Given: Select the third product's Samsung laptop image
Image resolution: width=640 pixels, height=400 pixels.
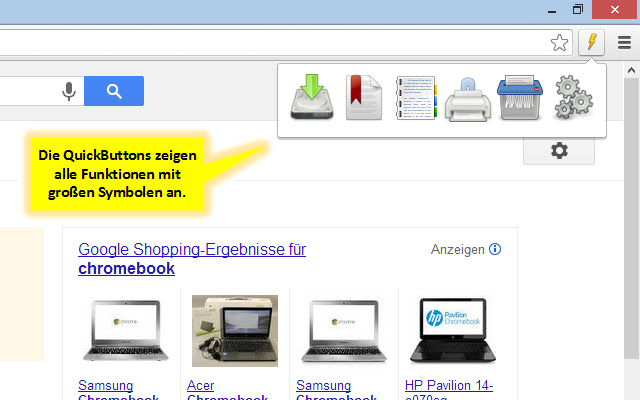Looking at the screenshot, I should coord(344,331).
